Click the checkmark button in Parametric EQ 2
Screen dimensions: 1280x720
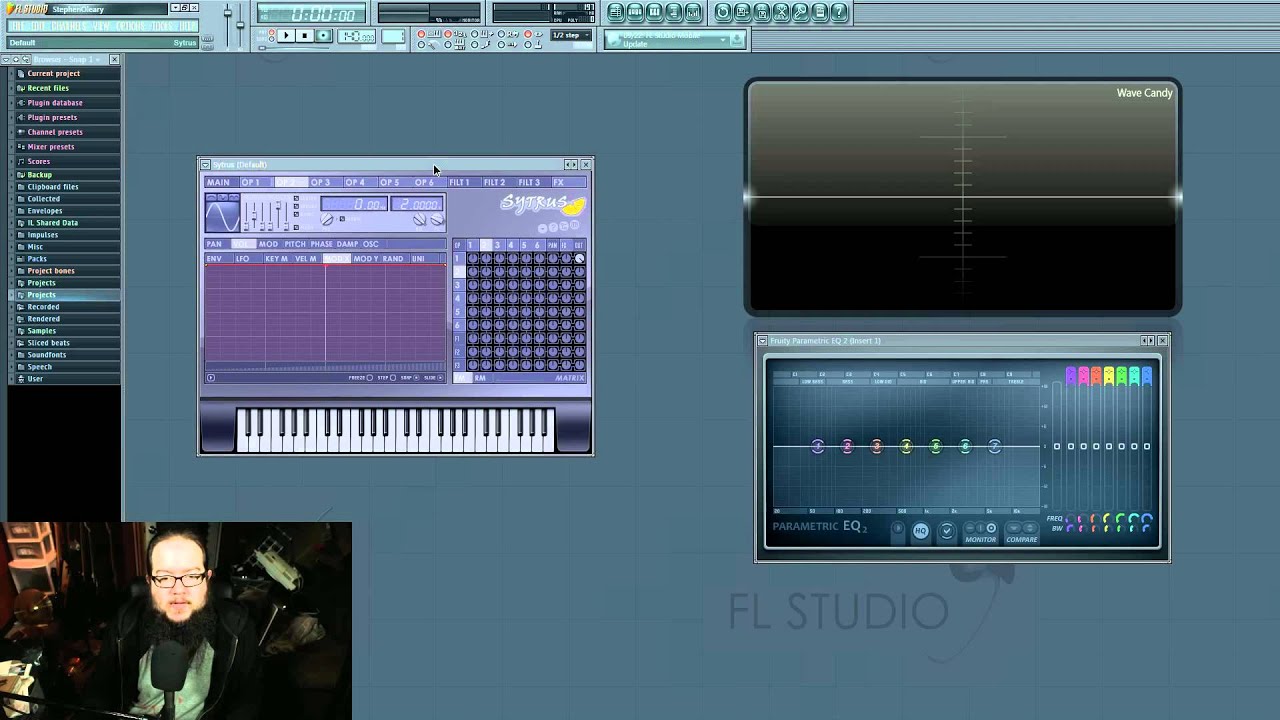tap(947, 531)
